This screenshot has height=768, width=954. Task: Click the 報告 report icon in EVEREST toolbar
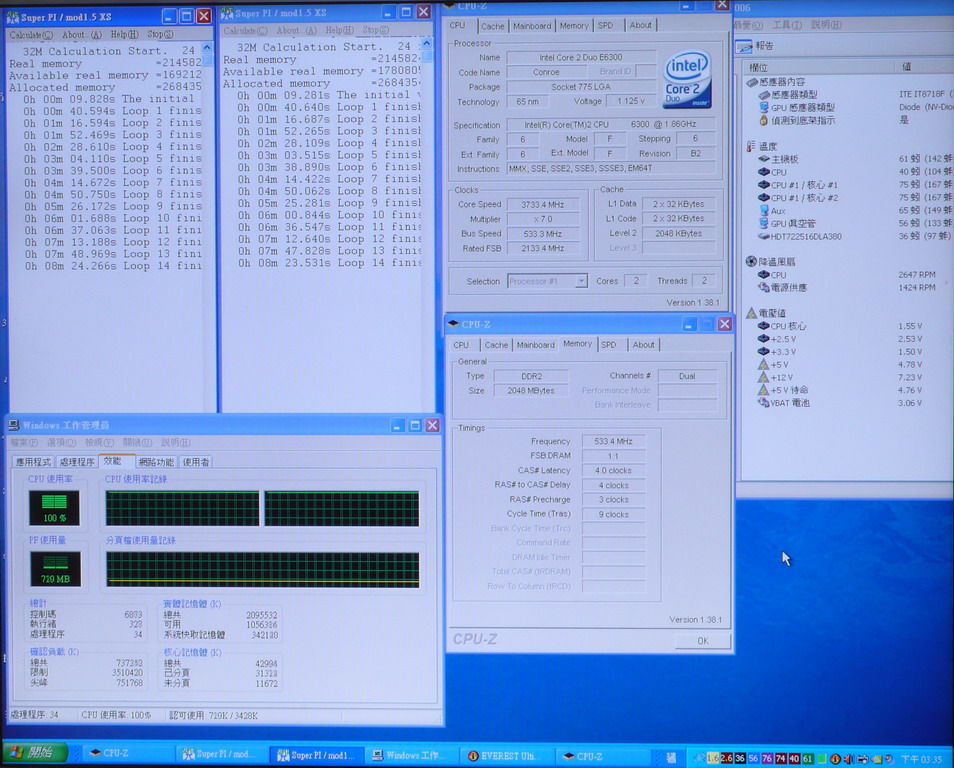744,46
